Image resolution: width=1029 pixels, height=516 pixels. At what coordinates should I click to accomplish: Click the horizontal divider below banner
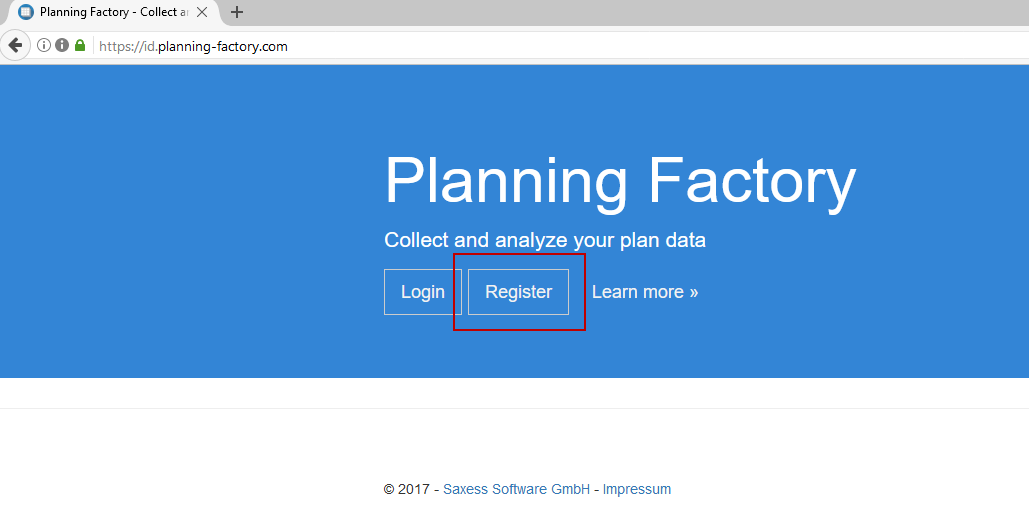[x=514, y=408]
